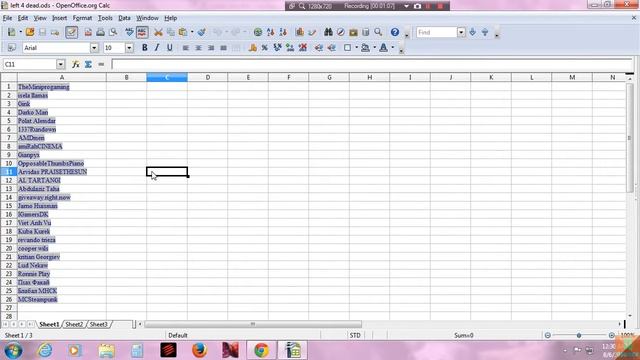Align cell contents right
This screenshot has height=360, width=640.
[211, 48]
